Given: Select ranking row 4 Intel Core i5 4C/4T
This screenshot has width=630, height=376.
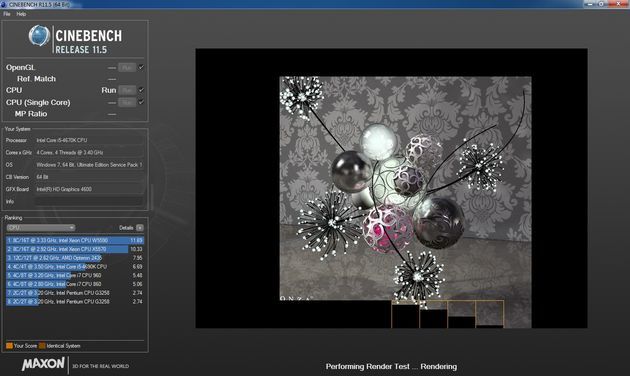Looking at the screenshot, I should tap(75, 267).
